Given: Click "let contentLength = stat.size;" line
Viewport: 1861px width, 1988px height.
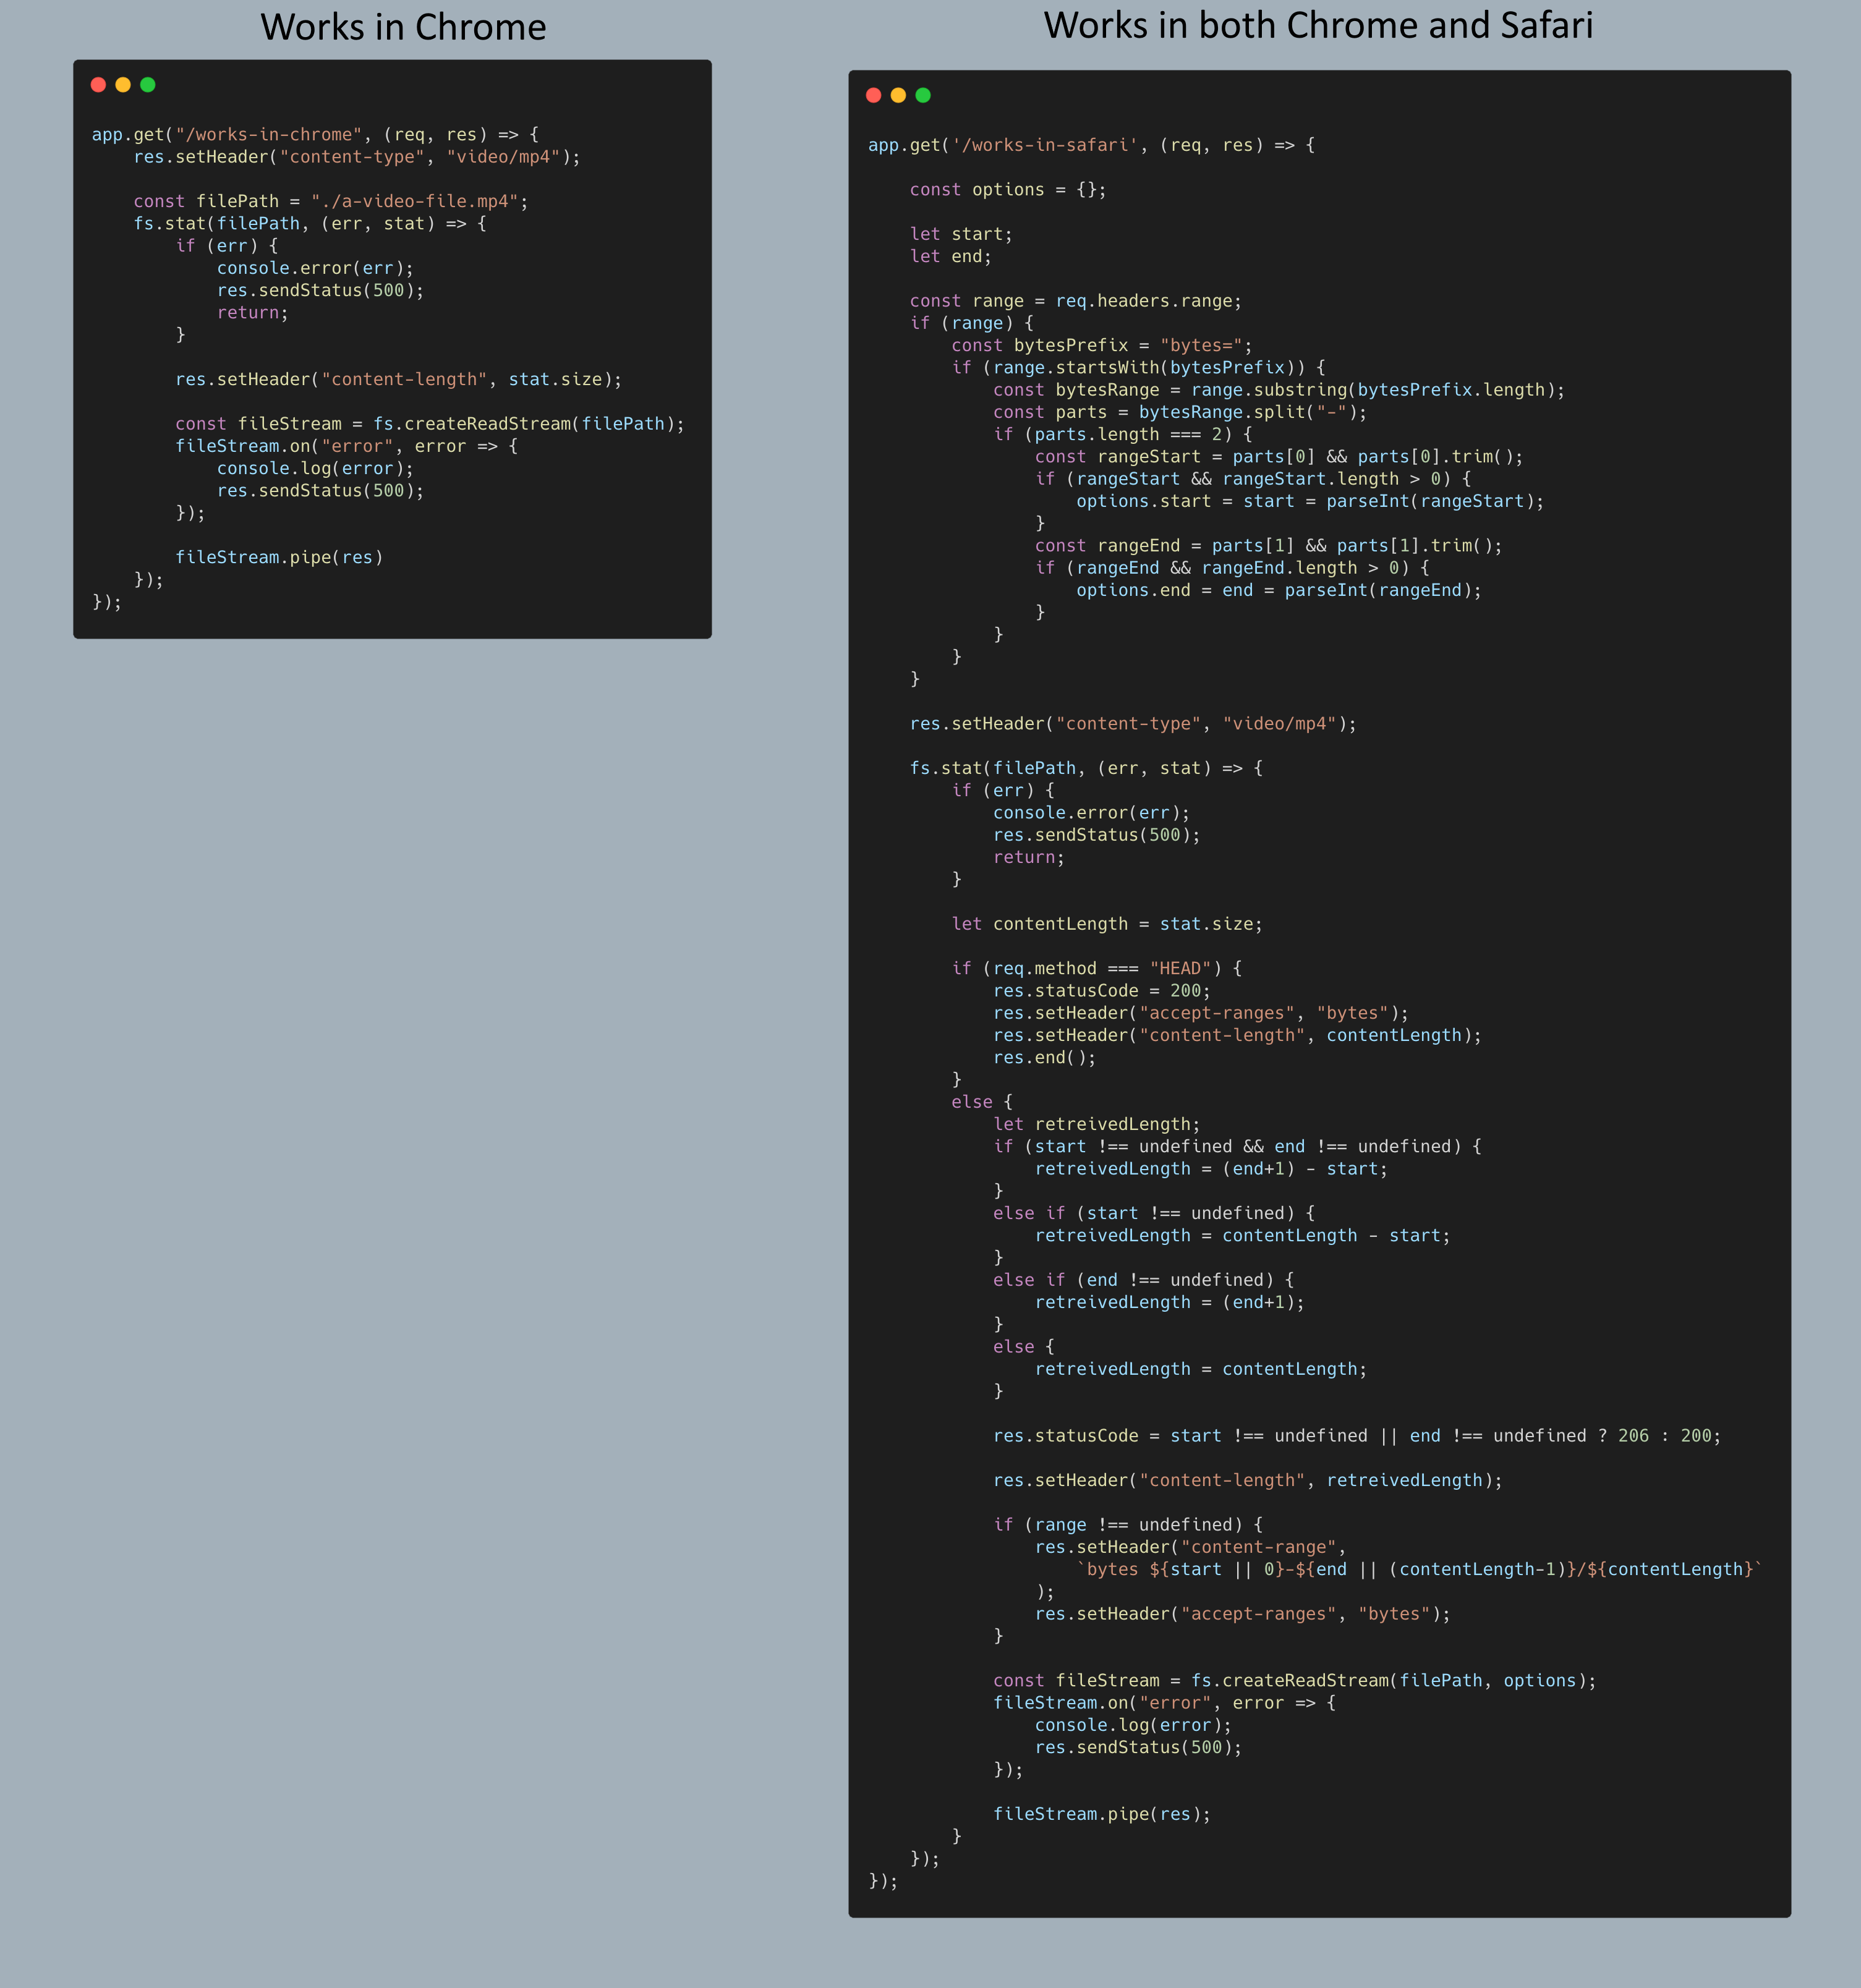Looking at the screenshot, I should [x=1106, y=924].
